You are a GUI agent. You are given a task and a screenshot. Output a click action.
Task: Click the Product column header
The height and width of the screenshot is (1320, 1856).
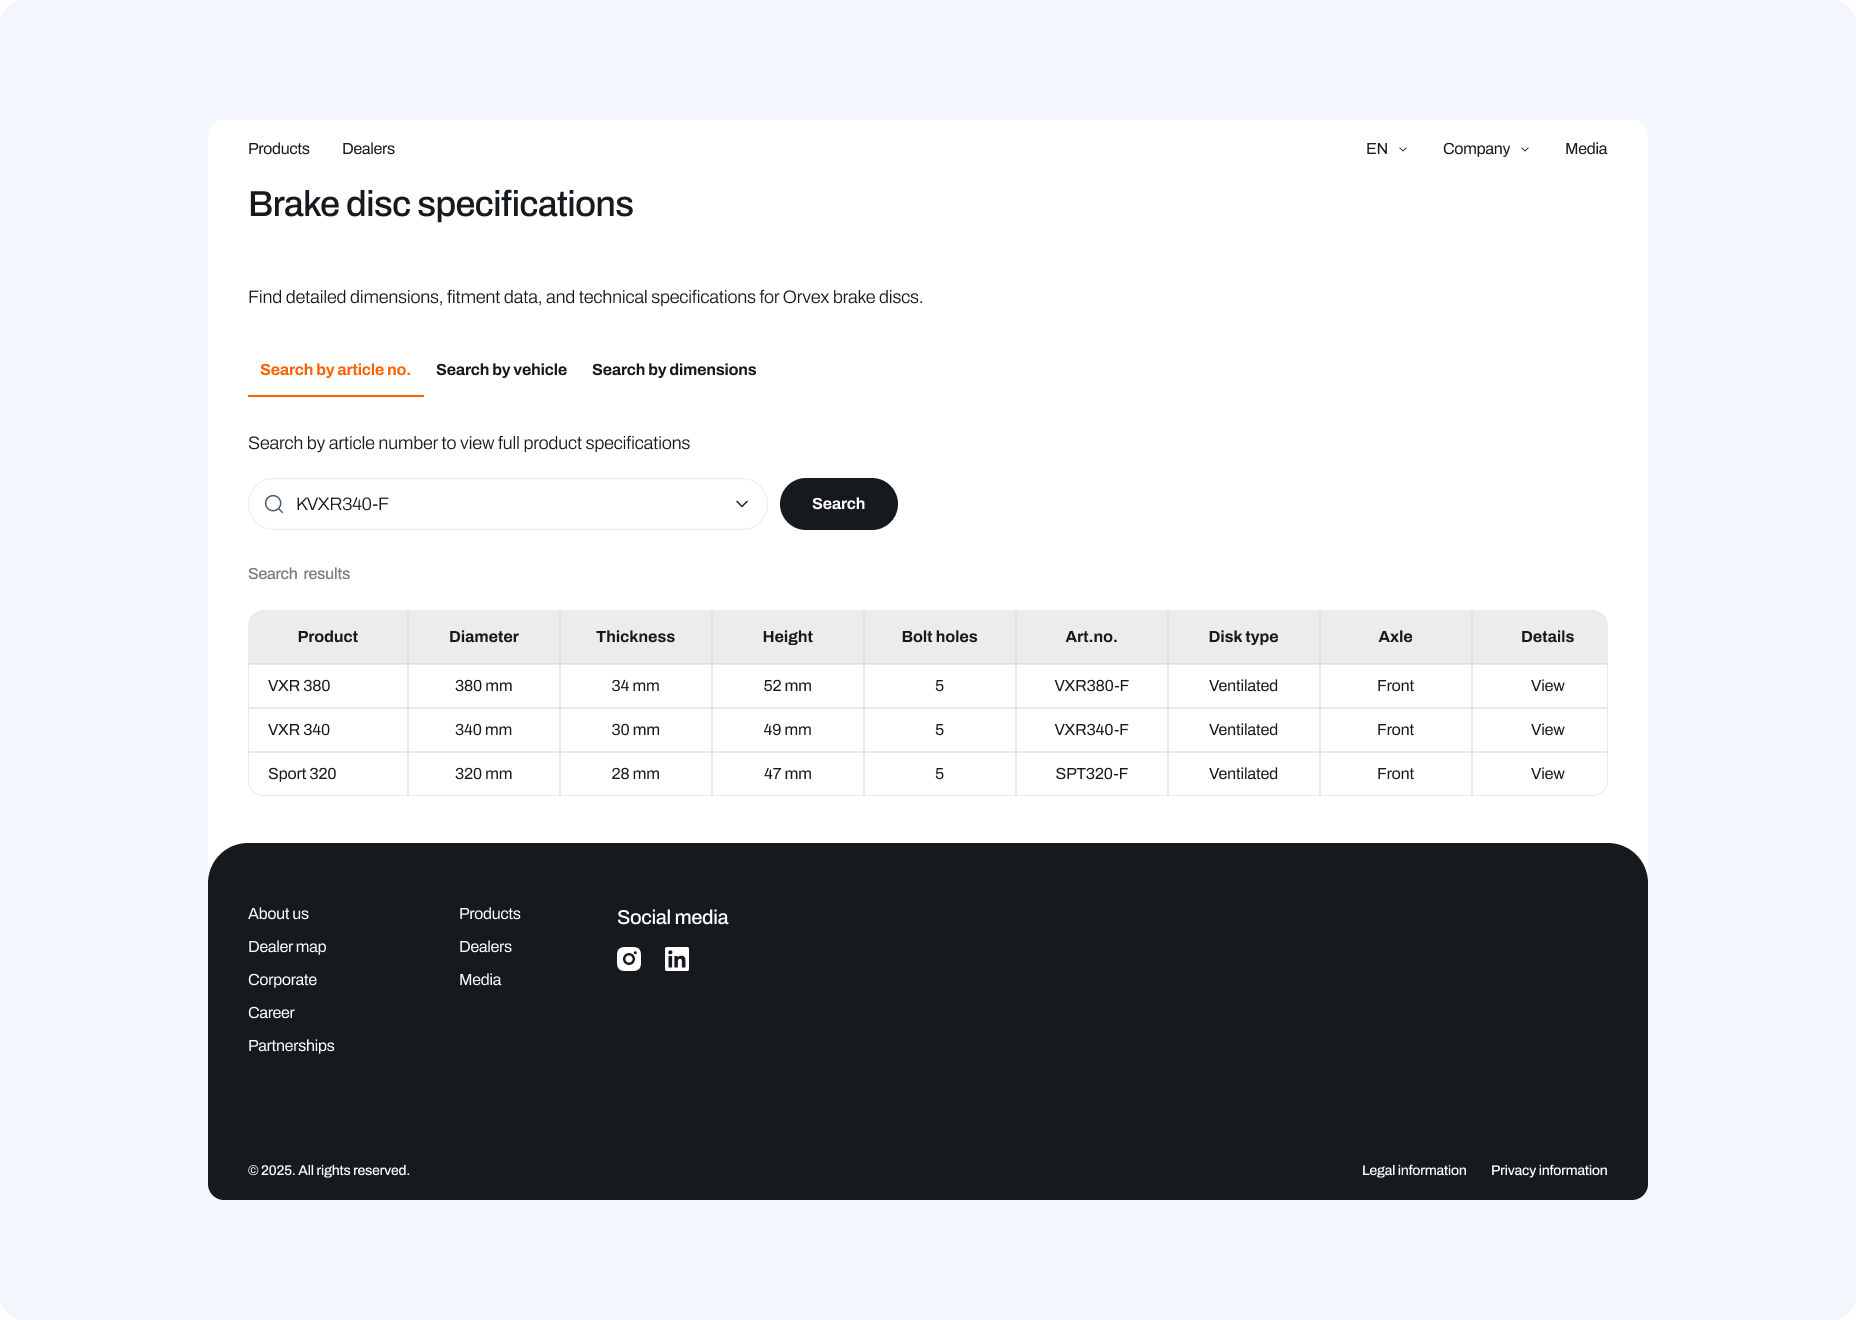328,637
